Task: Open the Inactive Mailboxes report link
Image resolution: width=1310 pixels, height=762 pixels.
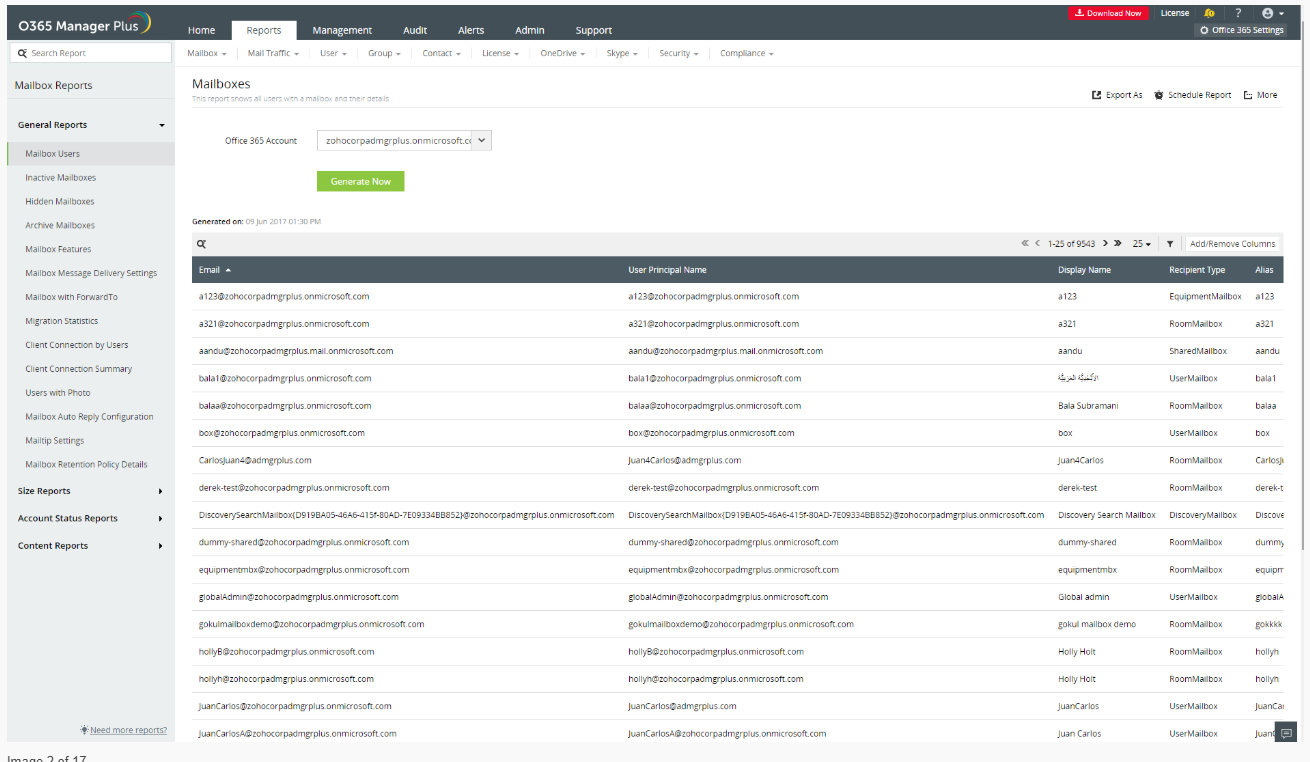Action: pos(60,177)
